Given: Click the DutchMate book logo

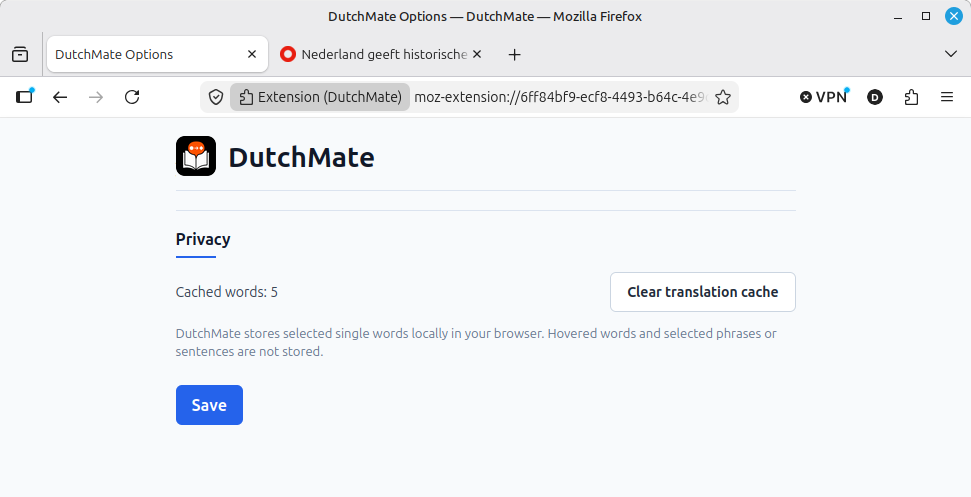Looking at the screenshot, I should [x=196, y=156].
